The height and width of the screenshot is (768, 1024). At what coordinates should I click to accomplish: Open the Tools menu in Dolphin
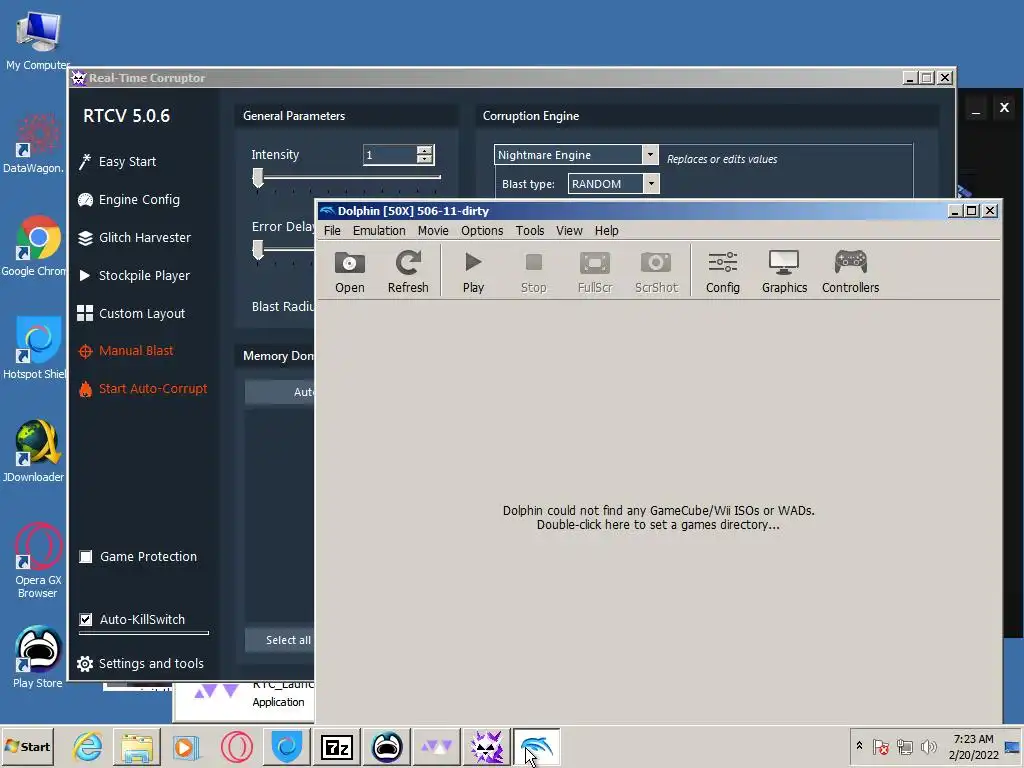point(530,231)
